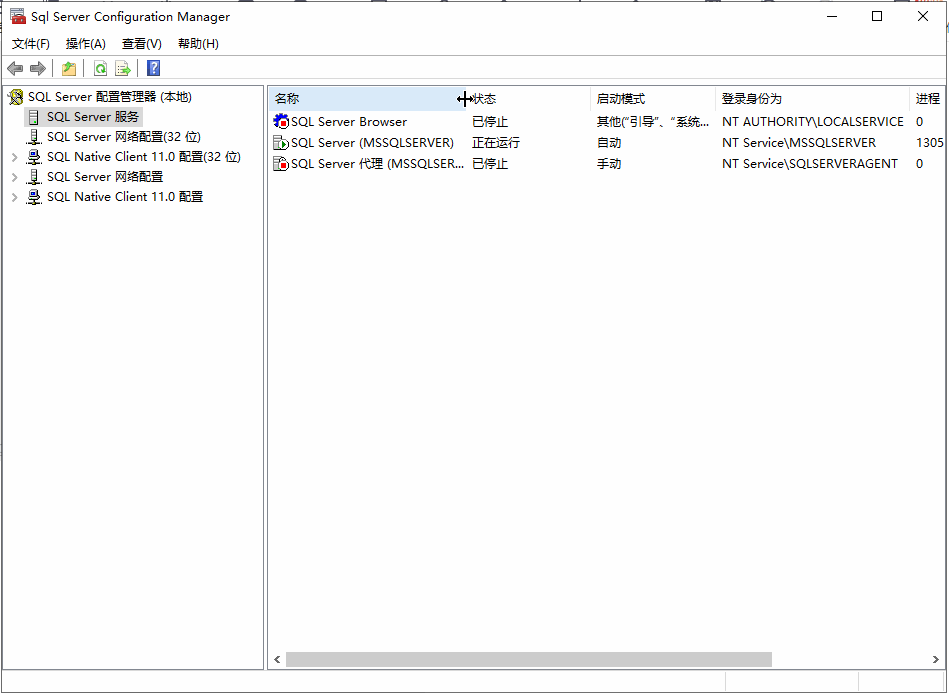The image size is (949, 693).
Task: Click NT Service\SQLSERVERAGENT login cell
Action: (x=809, y=163)
